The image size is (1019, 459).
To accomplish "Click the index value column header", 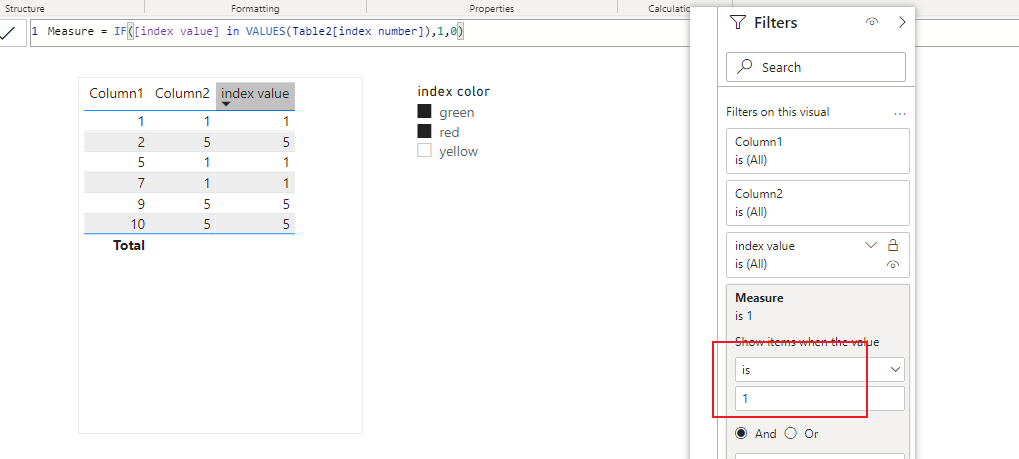I will (255, 94).
